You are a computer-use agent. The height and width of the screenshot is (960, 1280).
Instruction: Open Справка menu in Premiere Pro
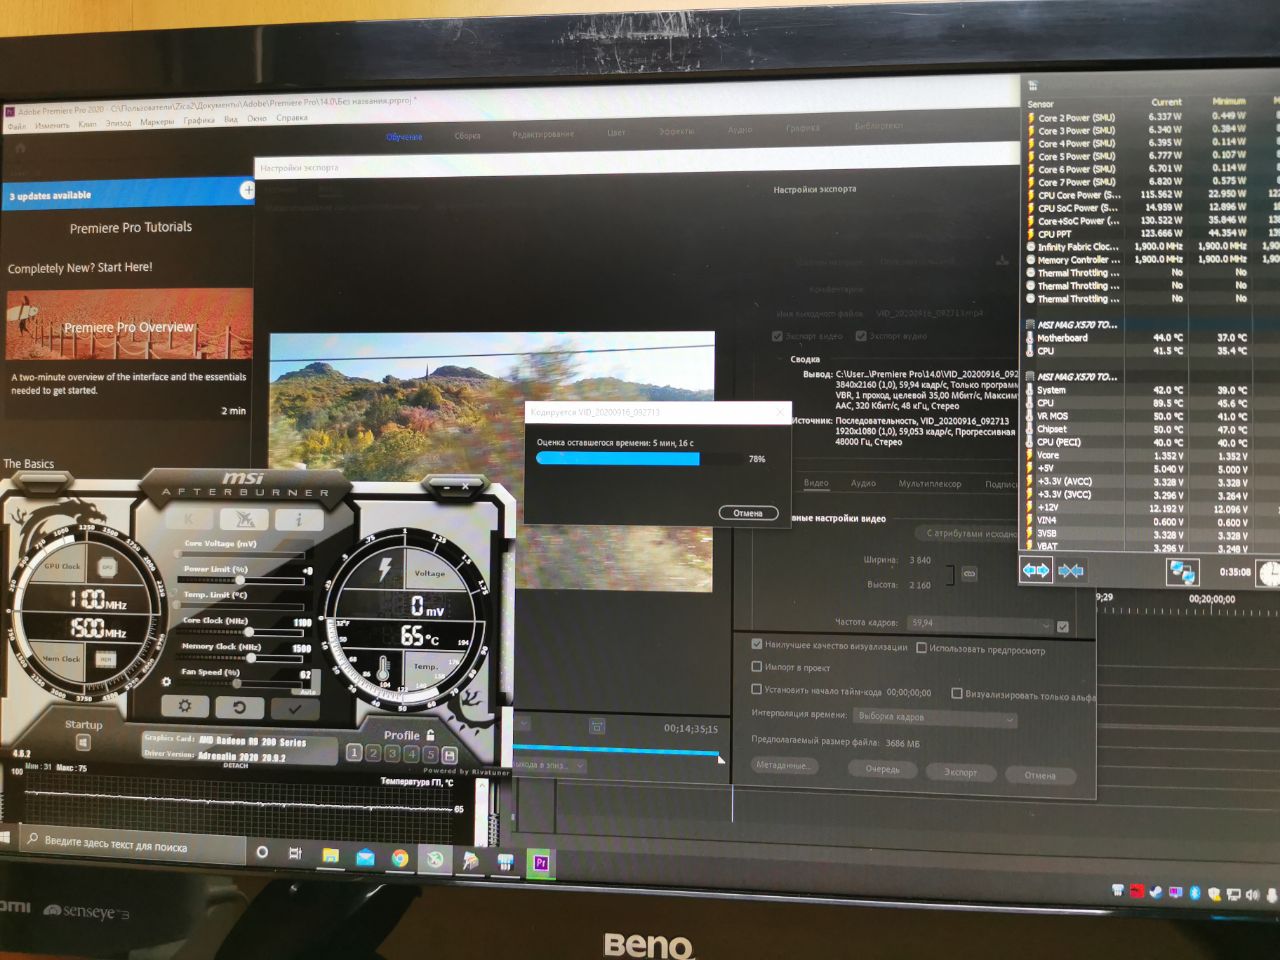(292, 118)
